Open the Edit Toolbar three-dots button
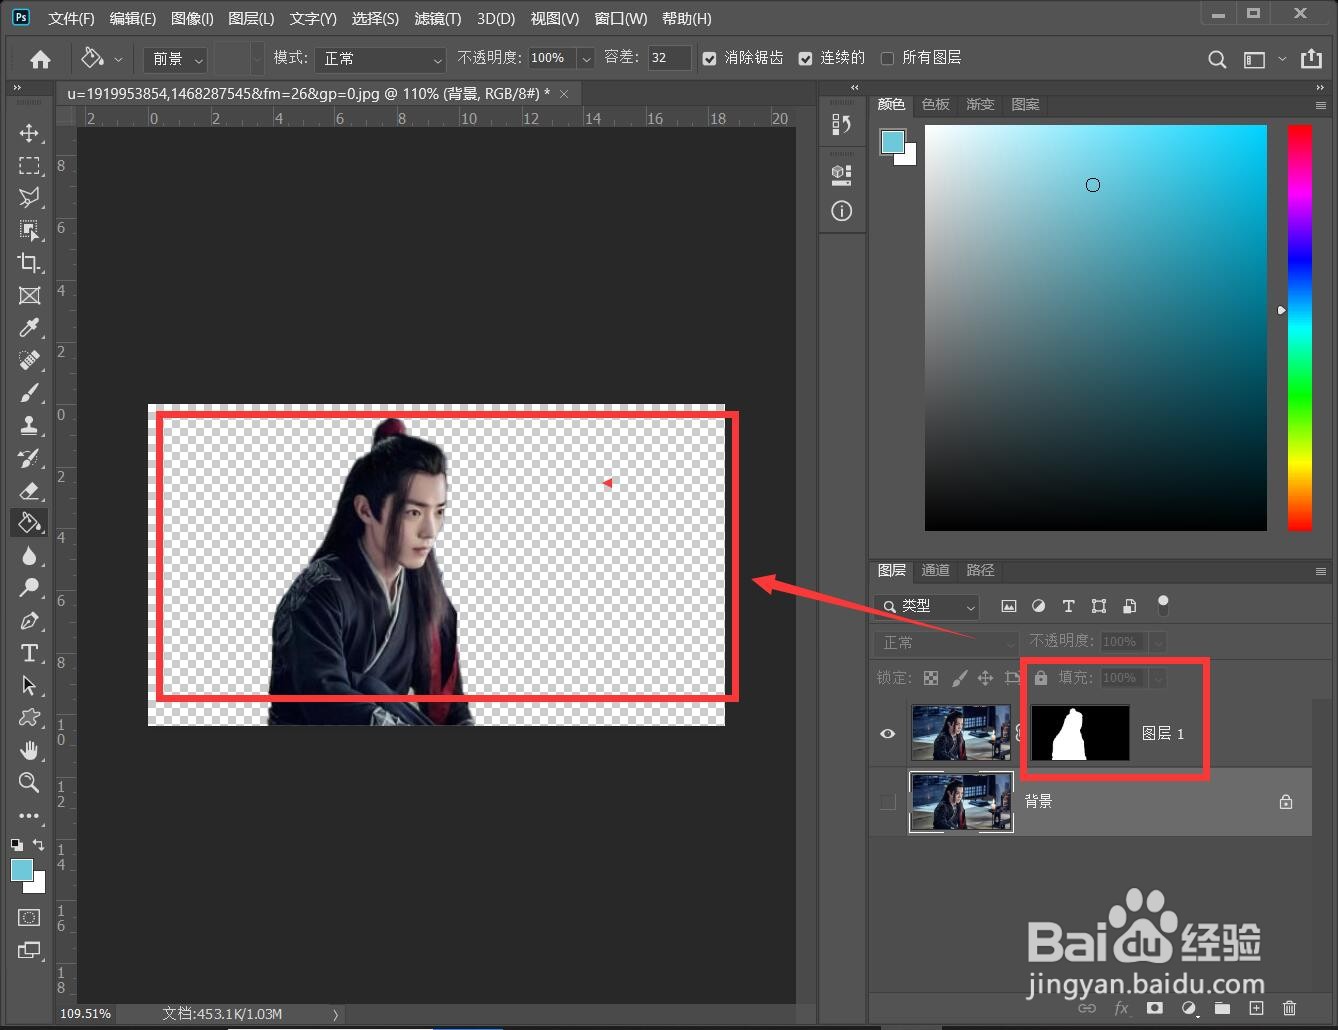The height and width of the screenshot is (1030, 1338). click(x=29, y=815)
